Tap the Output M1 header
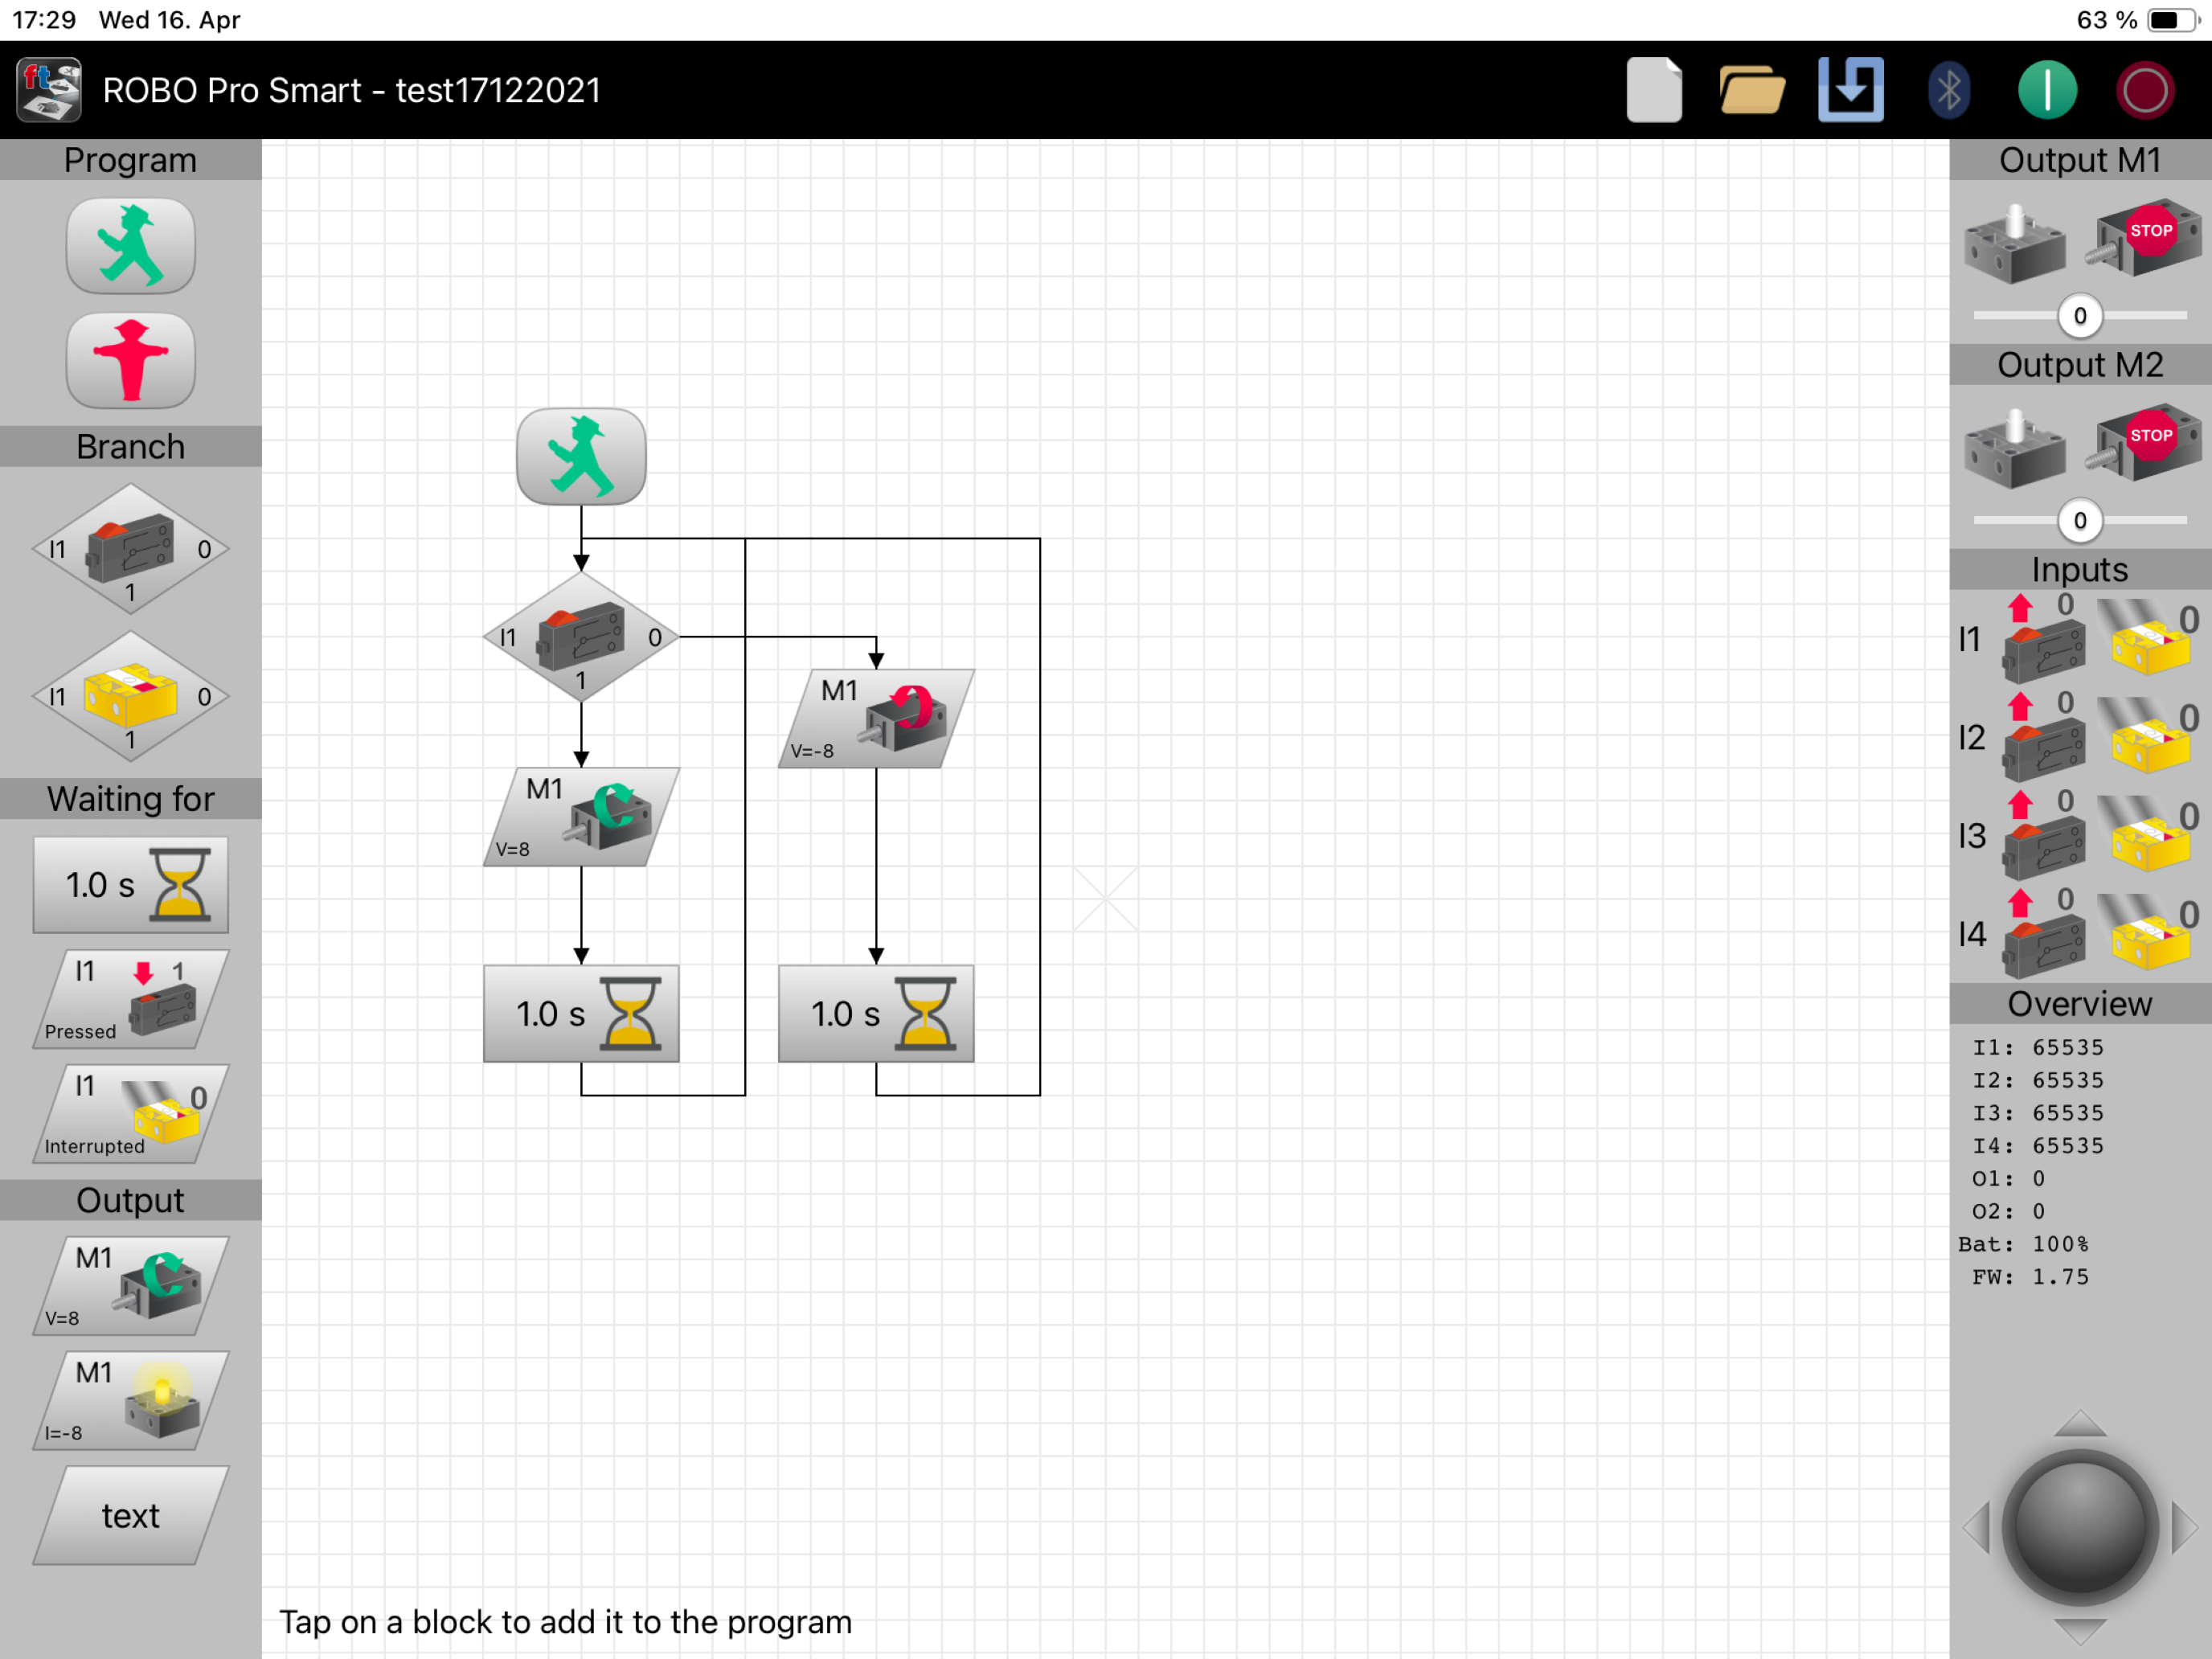This screenshot has width=2212, height=1659. (2080, 160)
